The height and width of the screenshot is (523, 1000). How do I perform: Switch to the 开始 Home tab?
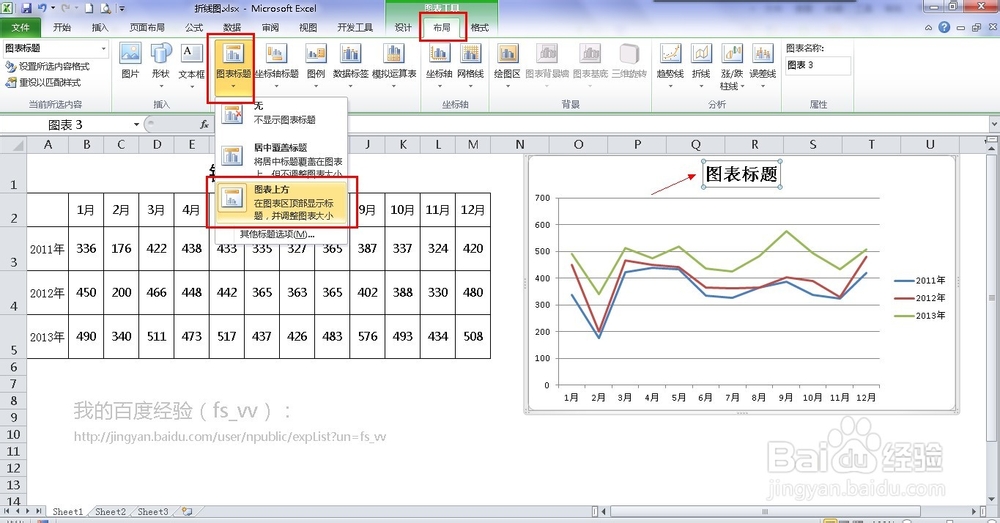coord(62,27)
